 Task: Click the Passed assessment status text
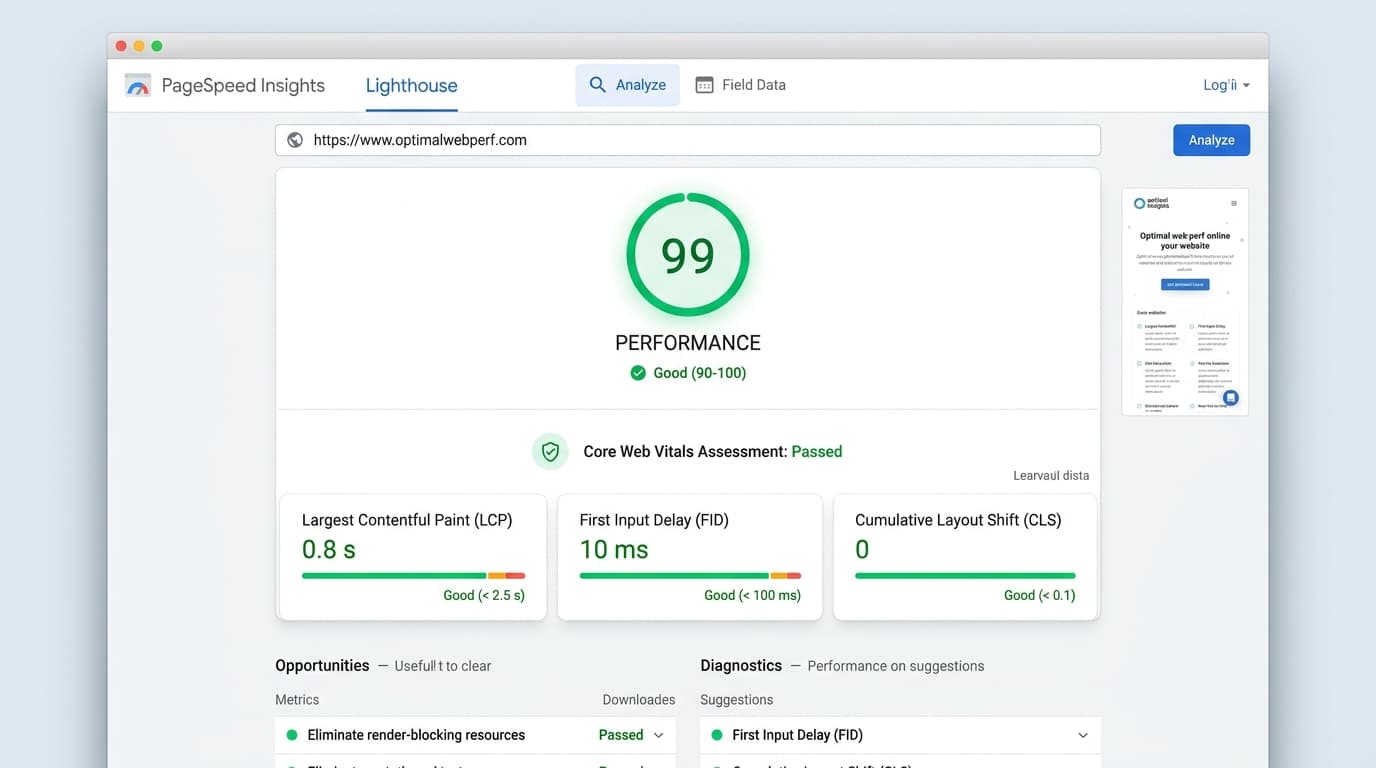(x=817, y=452)
